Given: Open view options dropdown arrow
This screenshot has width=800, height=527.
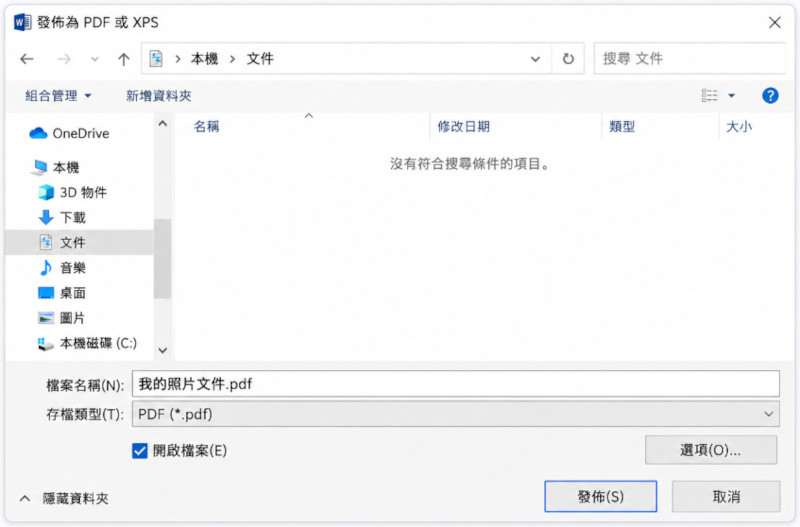Looking at the screenshot, I should click(x=731, y=95).
